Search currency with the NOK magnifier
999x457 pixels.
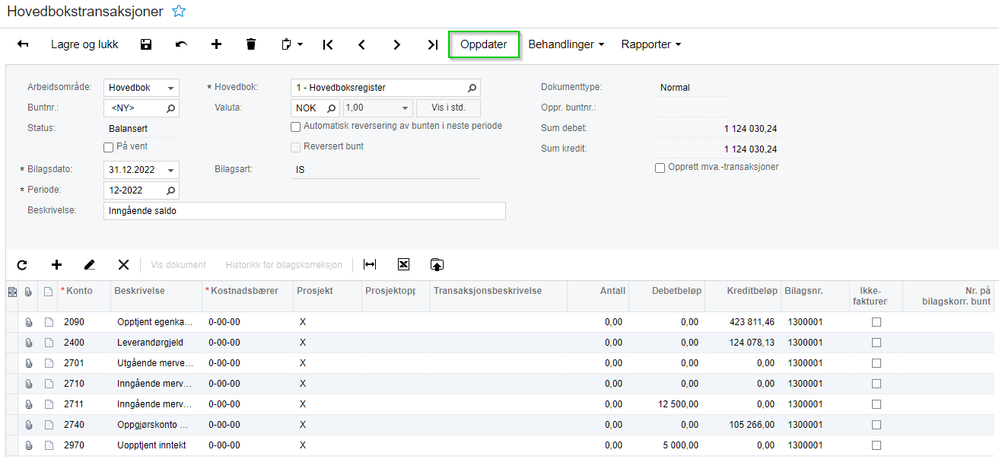(331, 108)
